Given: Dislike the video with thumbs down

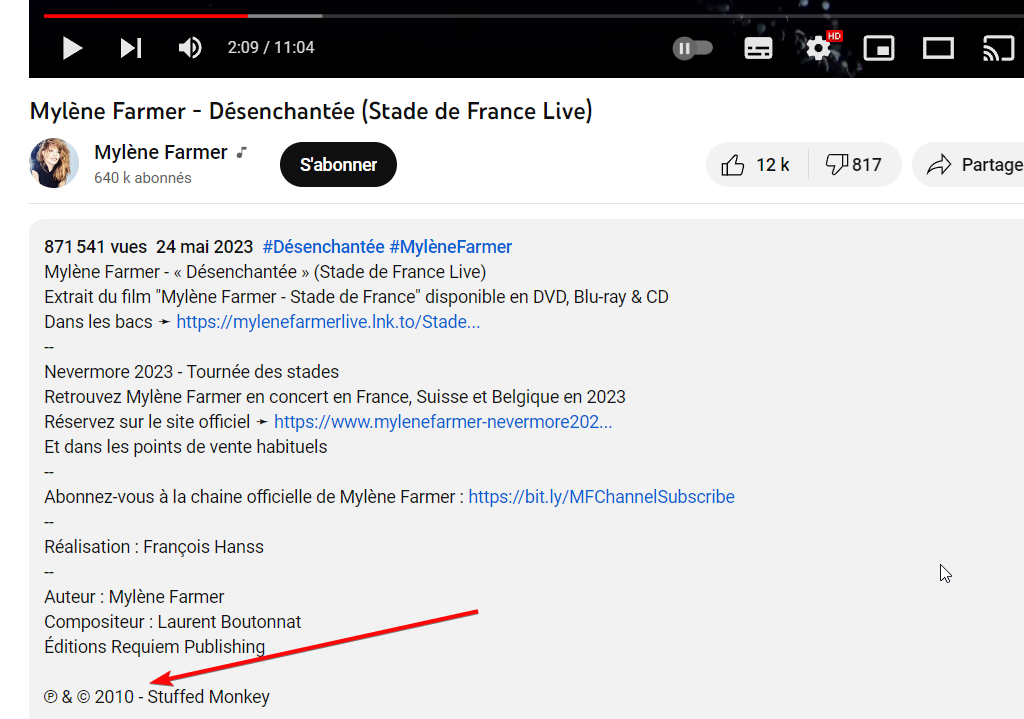Looking at the screenshot, I should tap(855, 165).
